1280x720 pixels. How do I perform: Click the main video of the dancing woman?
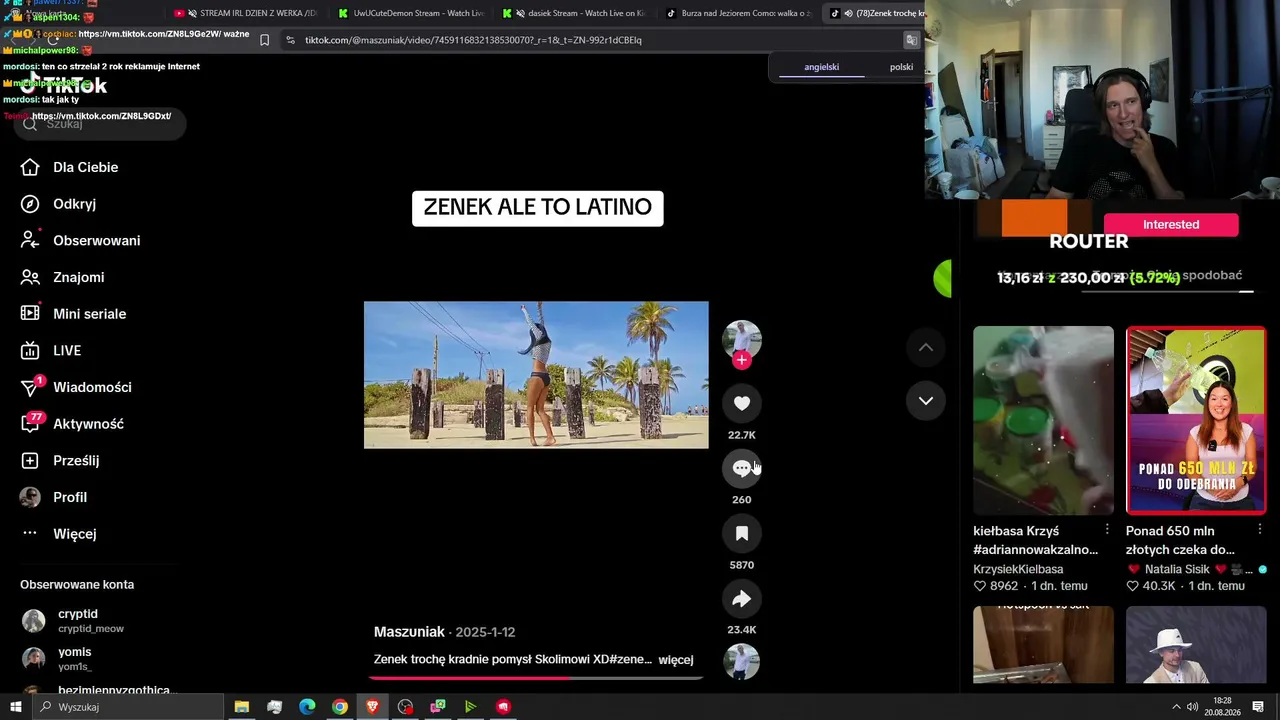[x=536, y=375]
